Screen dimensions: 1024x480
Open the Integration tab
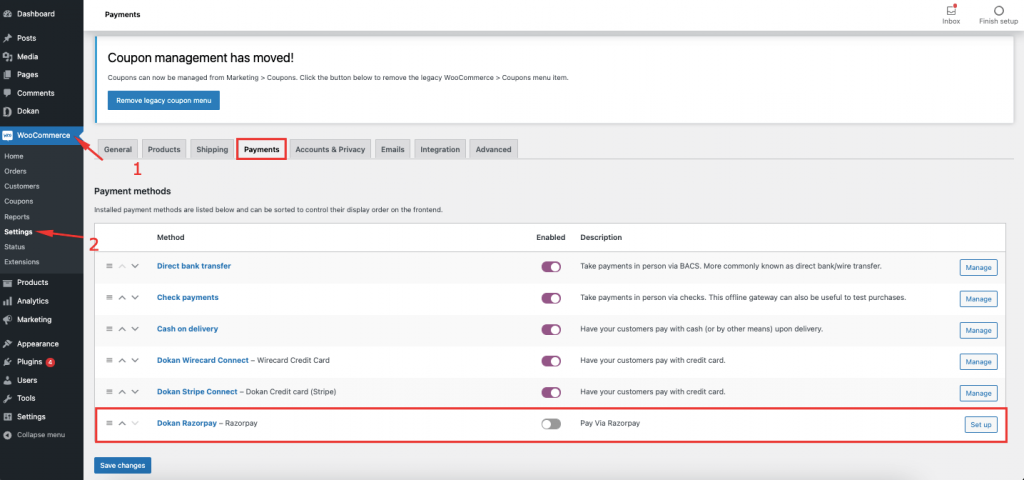click(x=440, y=150)
